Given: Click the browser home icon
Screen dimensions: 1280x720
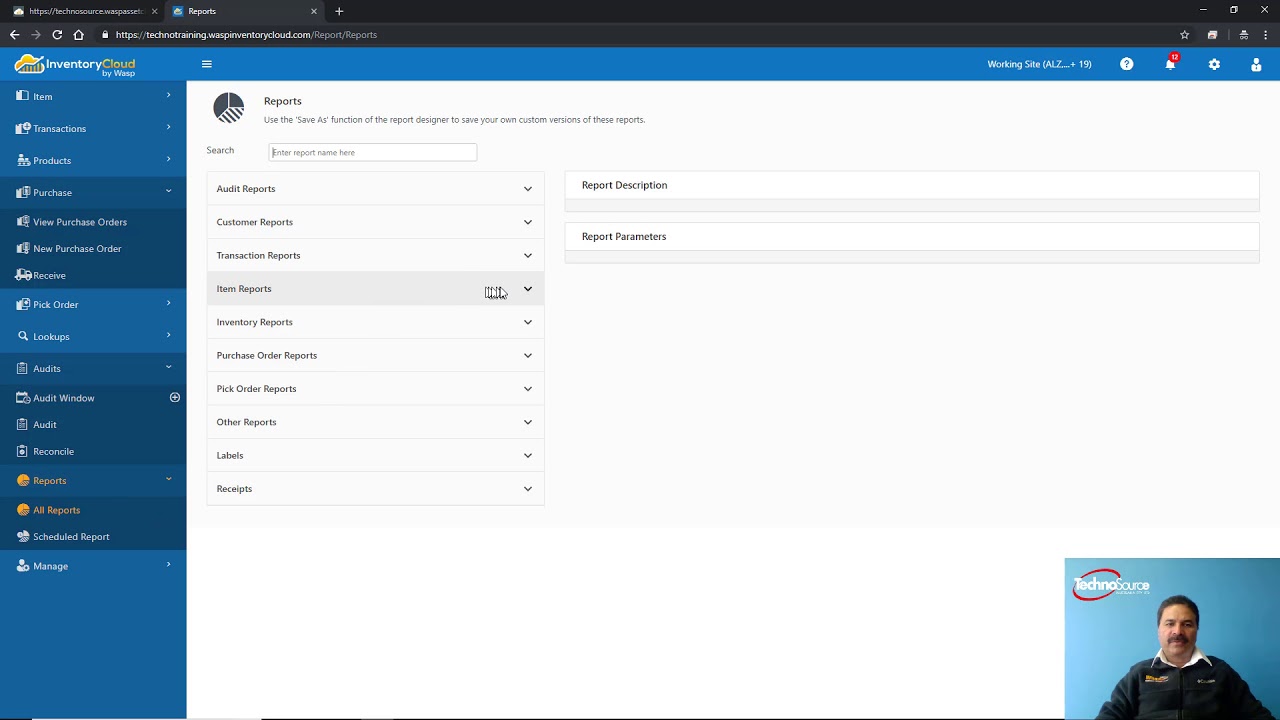Looking at the screenshot, I should tap(79, 34).
